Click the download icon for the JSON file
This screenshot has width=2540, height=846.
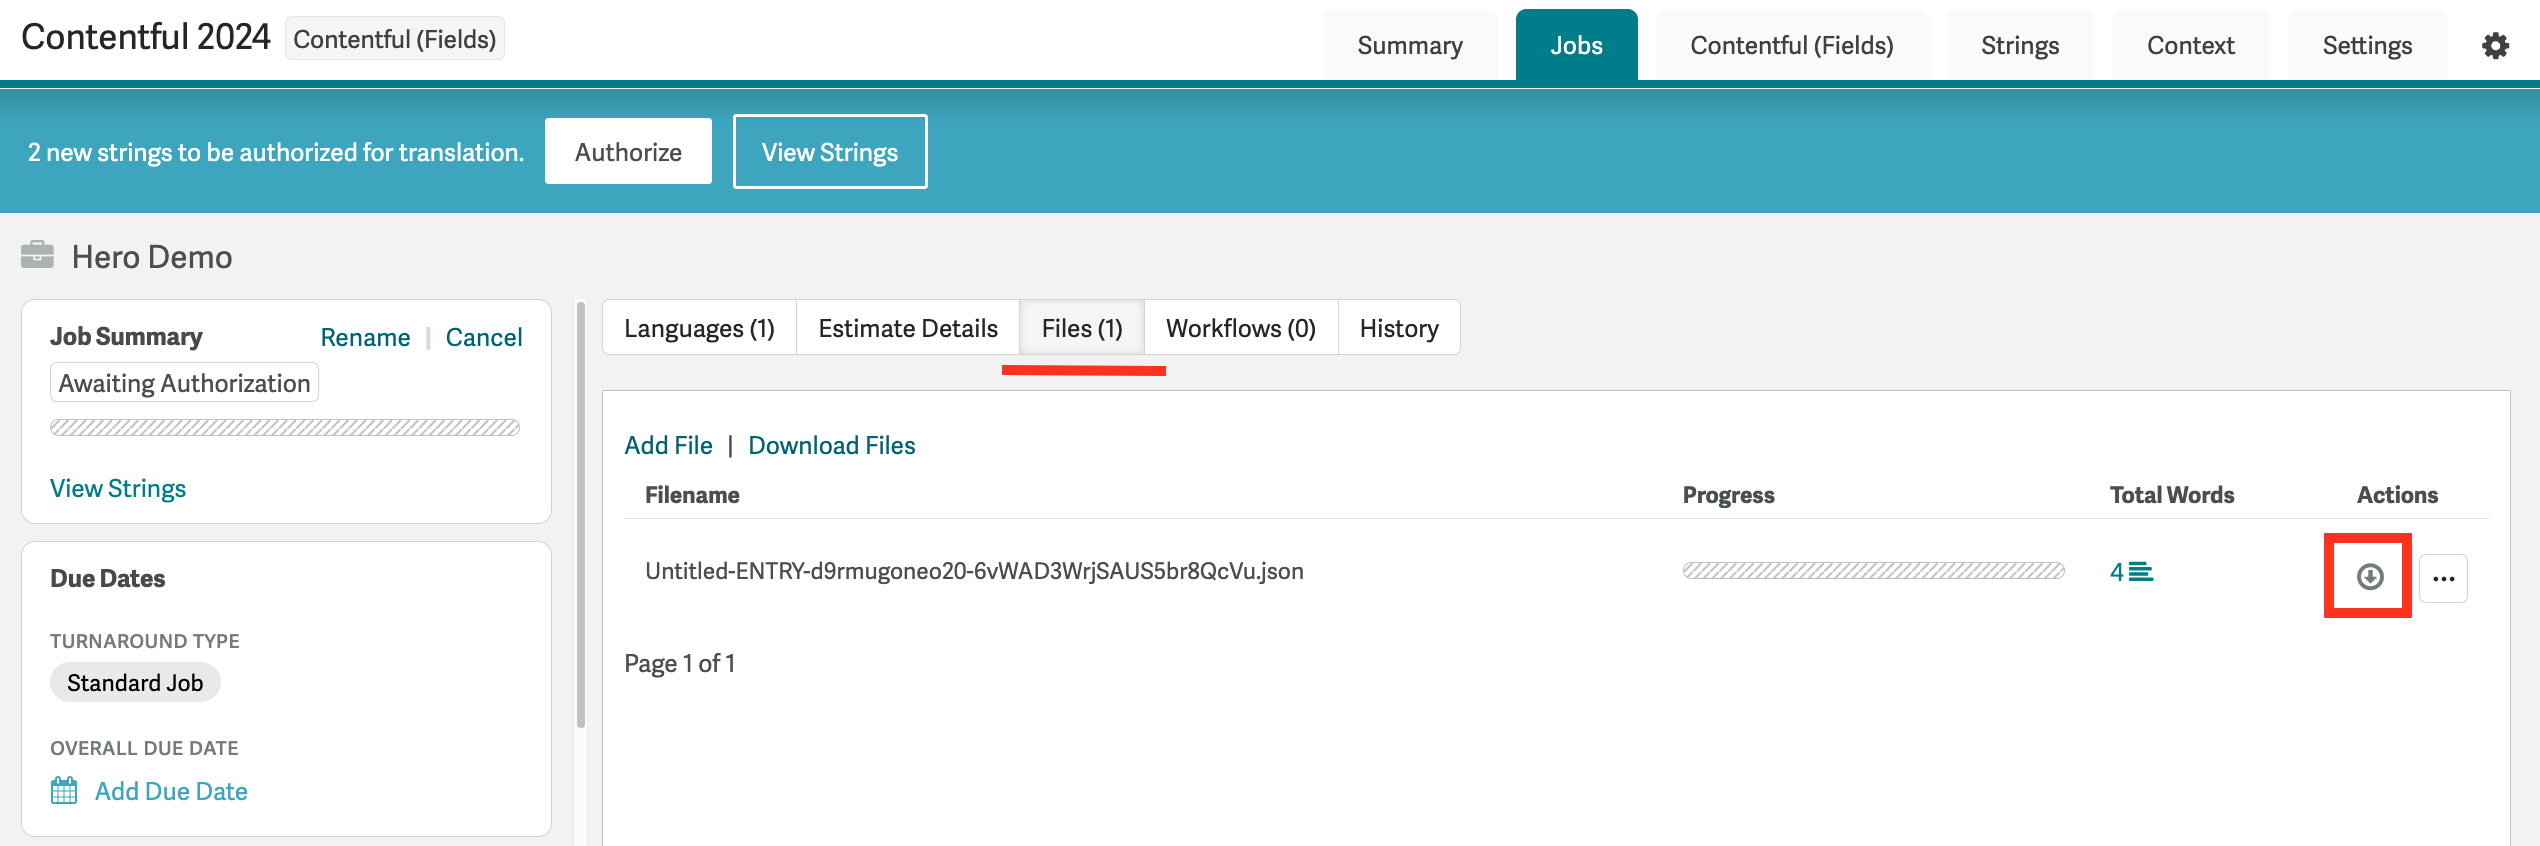point(2369,577)
